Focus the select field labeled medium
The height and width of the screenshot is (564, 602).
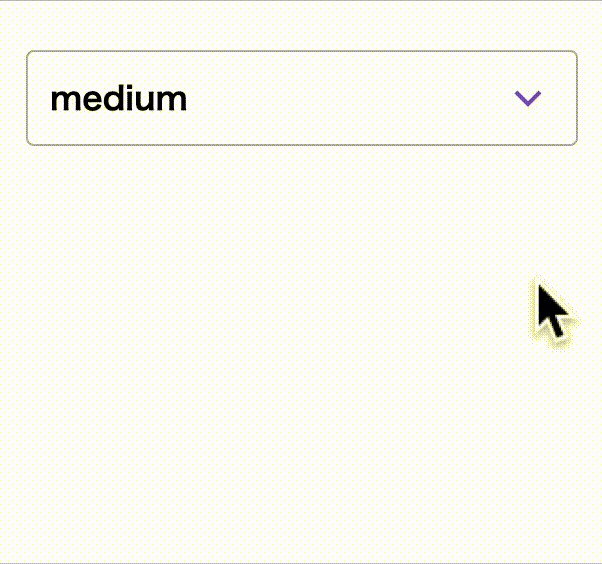click(301, 98)
